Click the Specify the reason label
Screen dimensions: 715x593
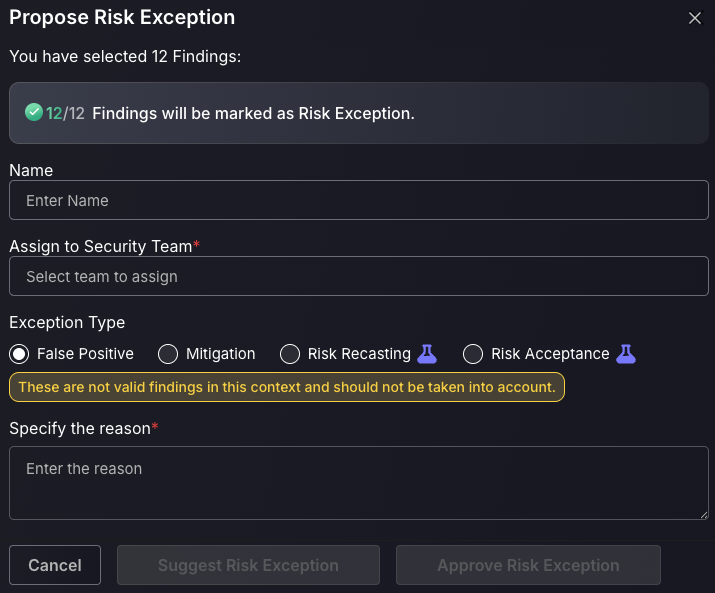tap(80, 428)
